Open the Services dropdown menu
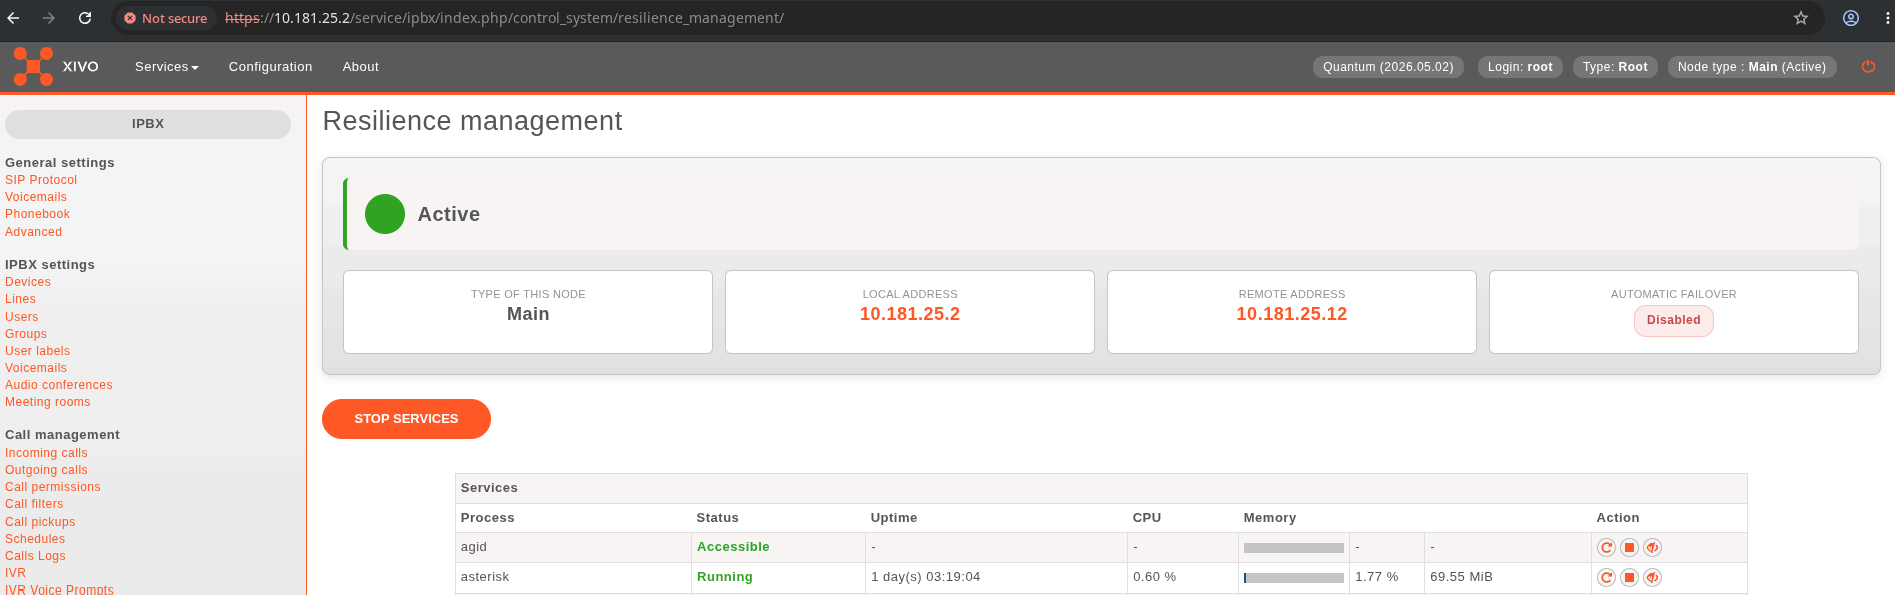Screen dimensions: 1895x595 pos(167,67)
